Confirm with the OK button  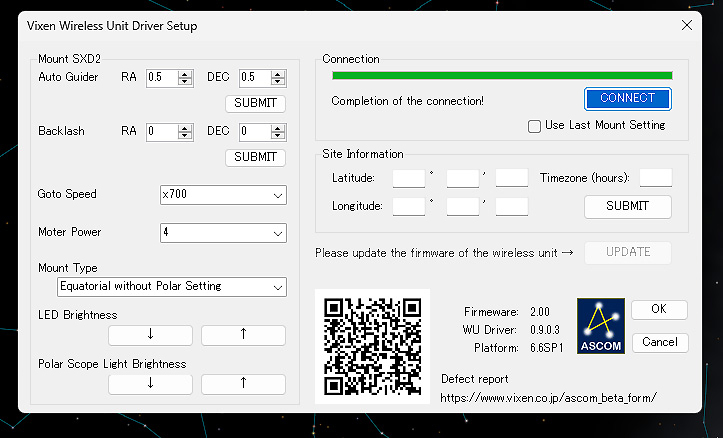click(x=659, y=309)
